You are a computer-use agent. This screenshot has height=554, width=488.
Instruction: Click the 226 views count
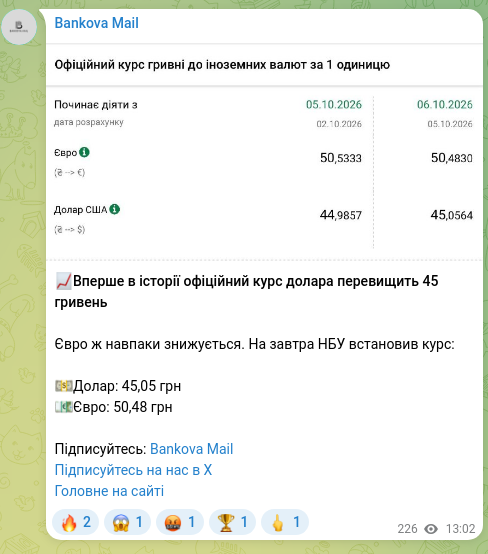coord(407,529)
